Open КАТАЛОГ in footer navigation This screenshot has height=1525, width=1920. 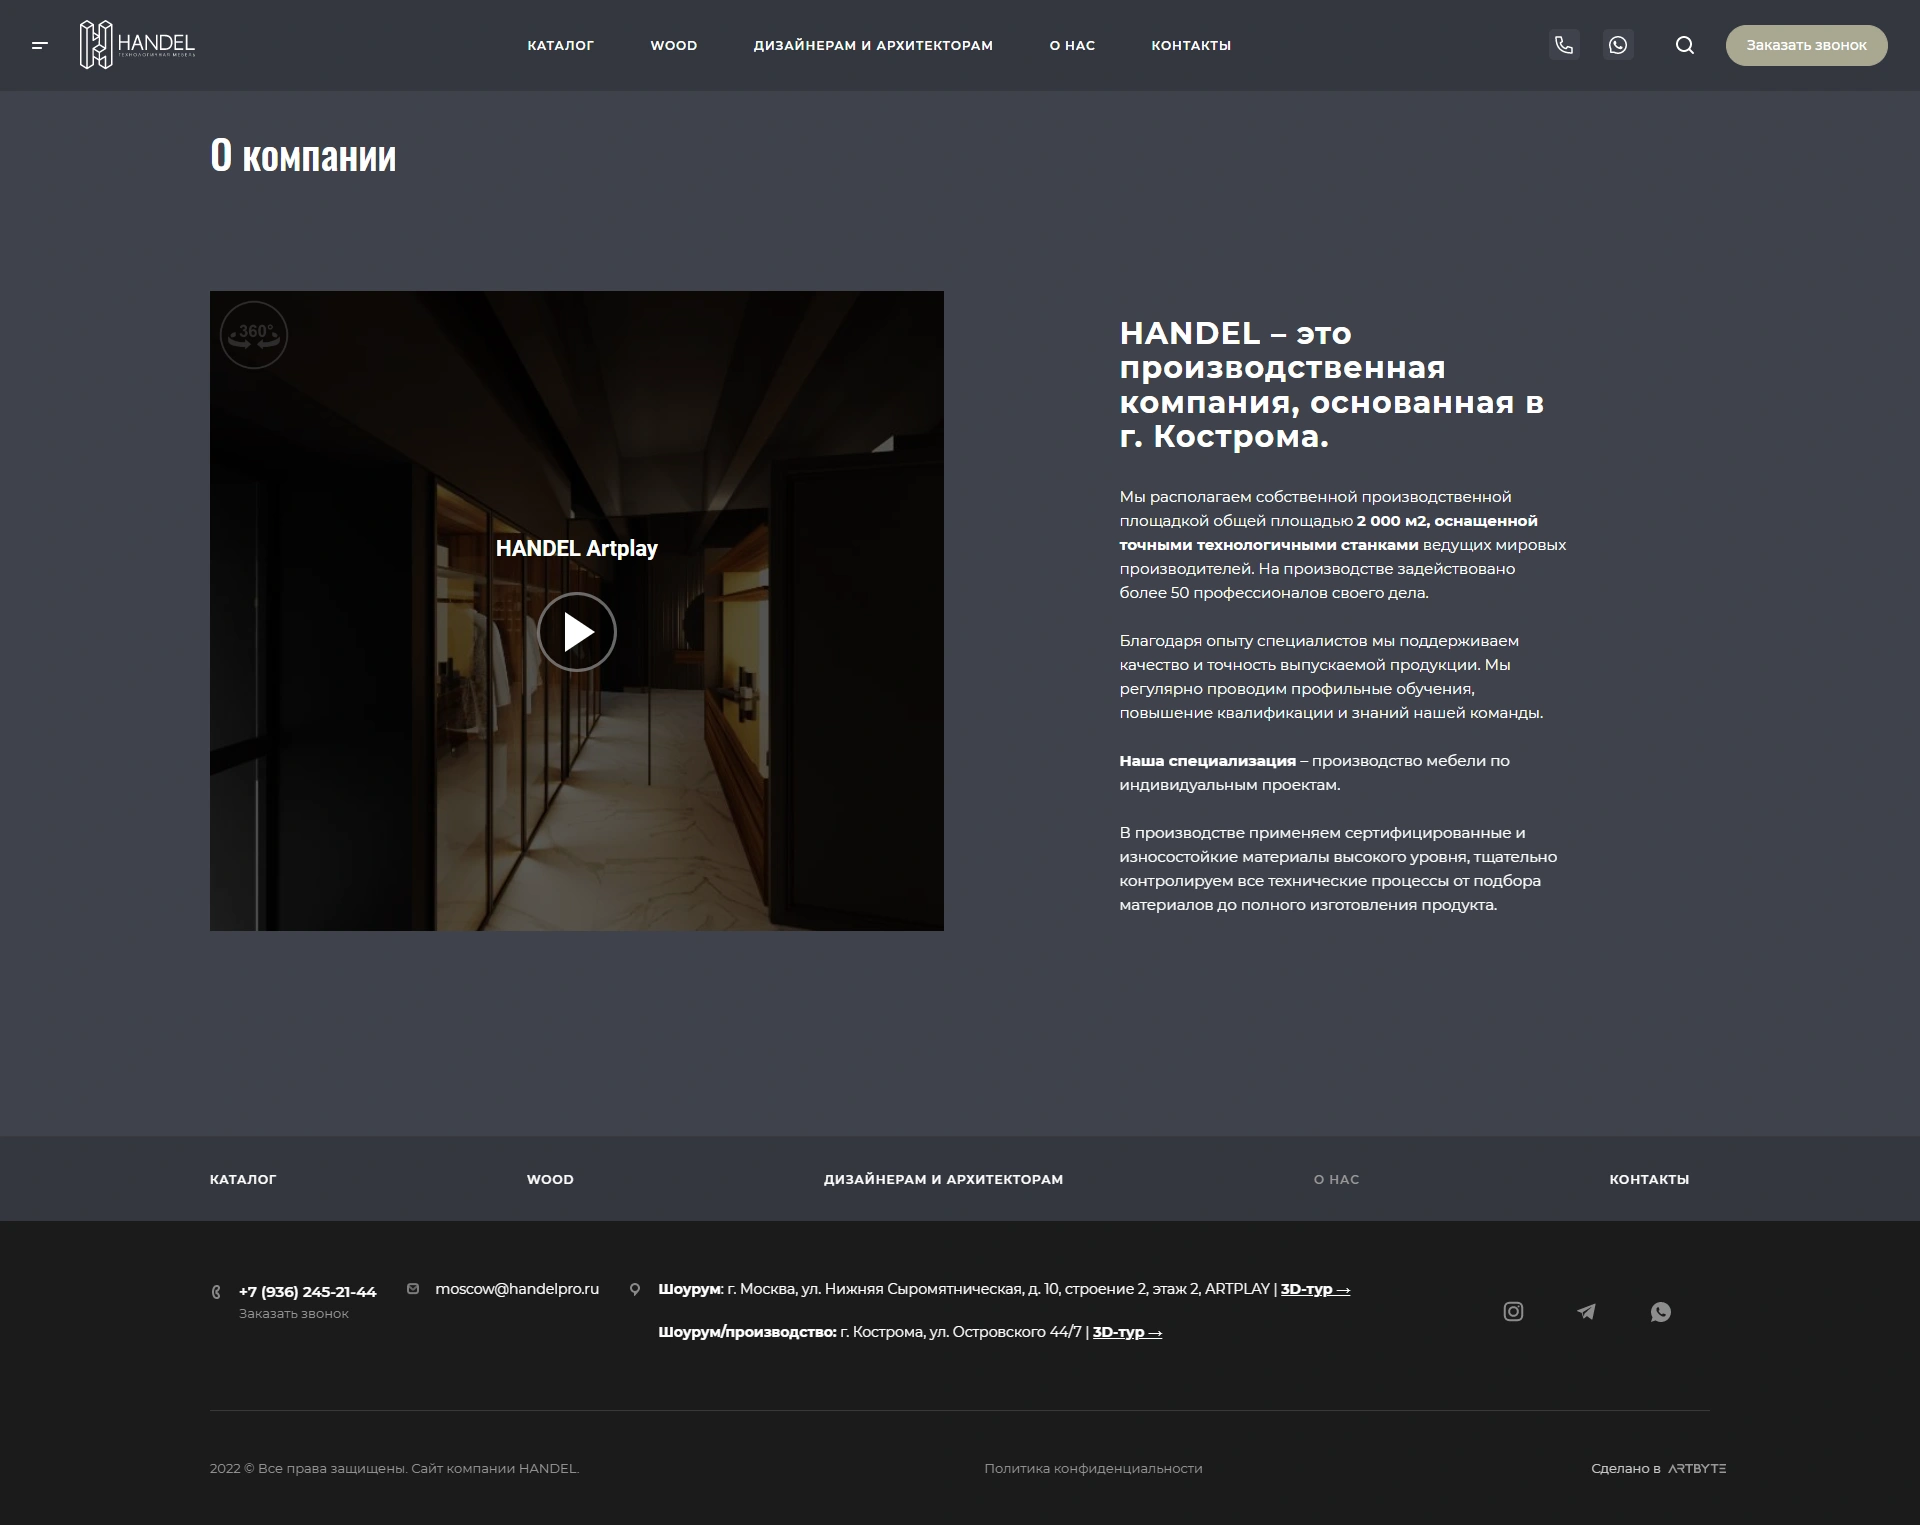tap(243, 1179)
